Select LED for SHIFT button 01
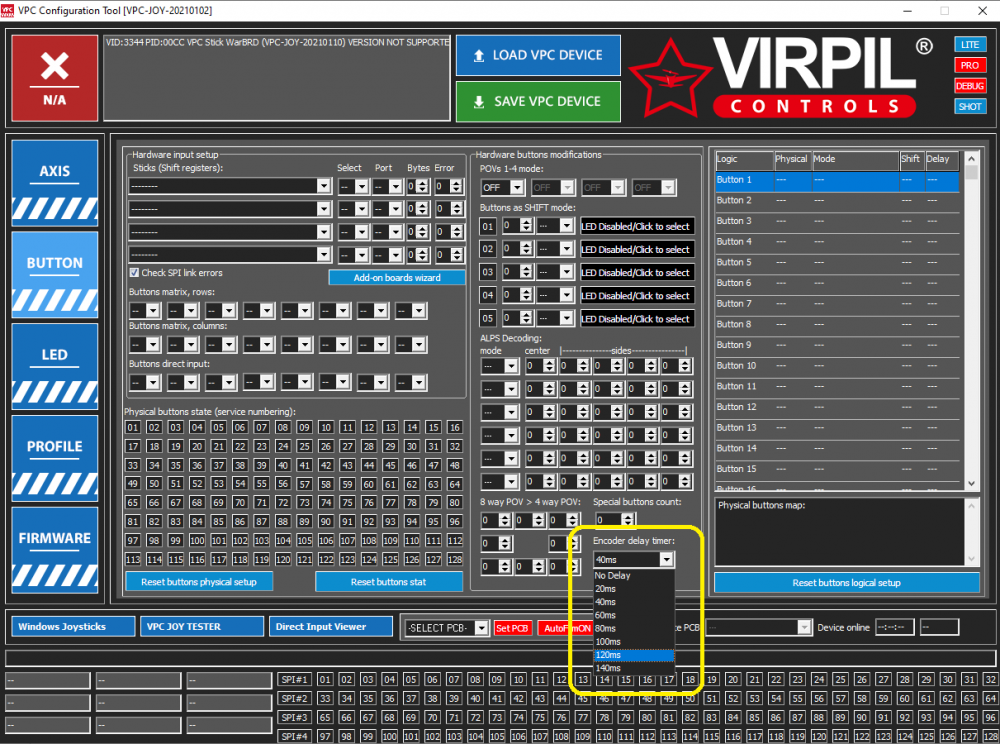1000x744 pixels. (636, 226)
